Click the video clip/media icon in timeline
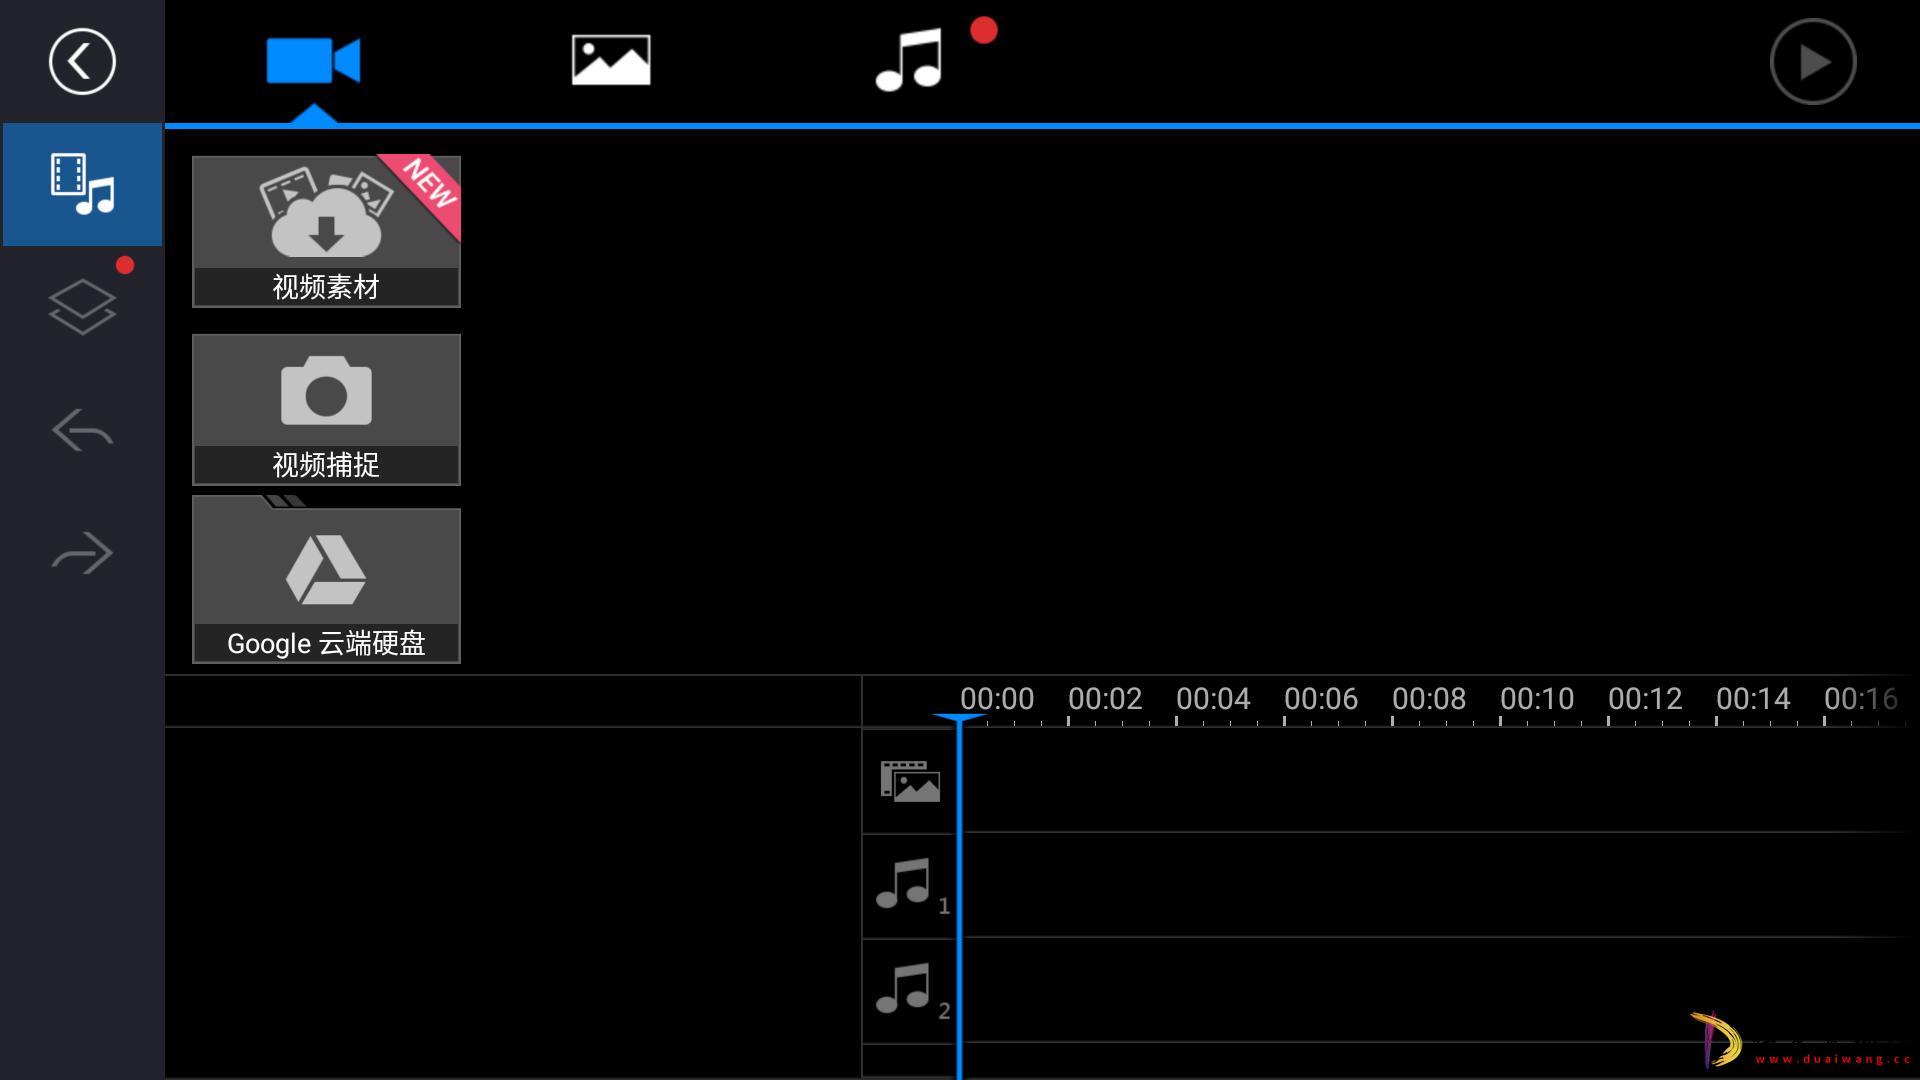 click(907, 778)
